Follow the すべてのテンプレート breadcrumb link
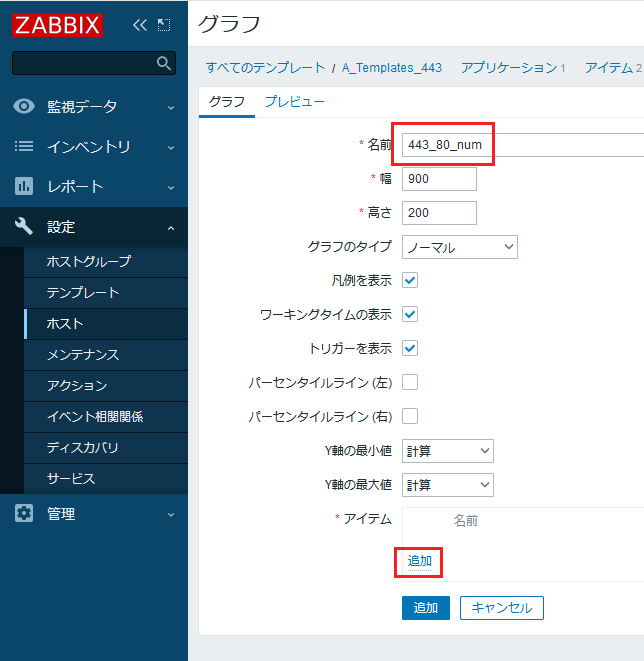 266,67
